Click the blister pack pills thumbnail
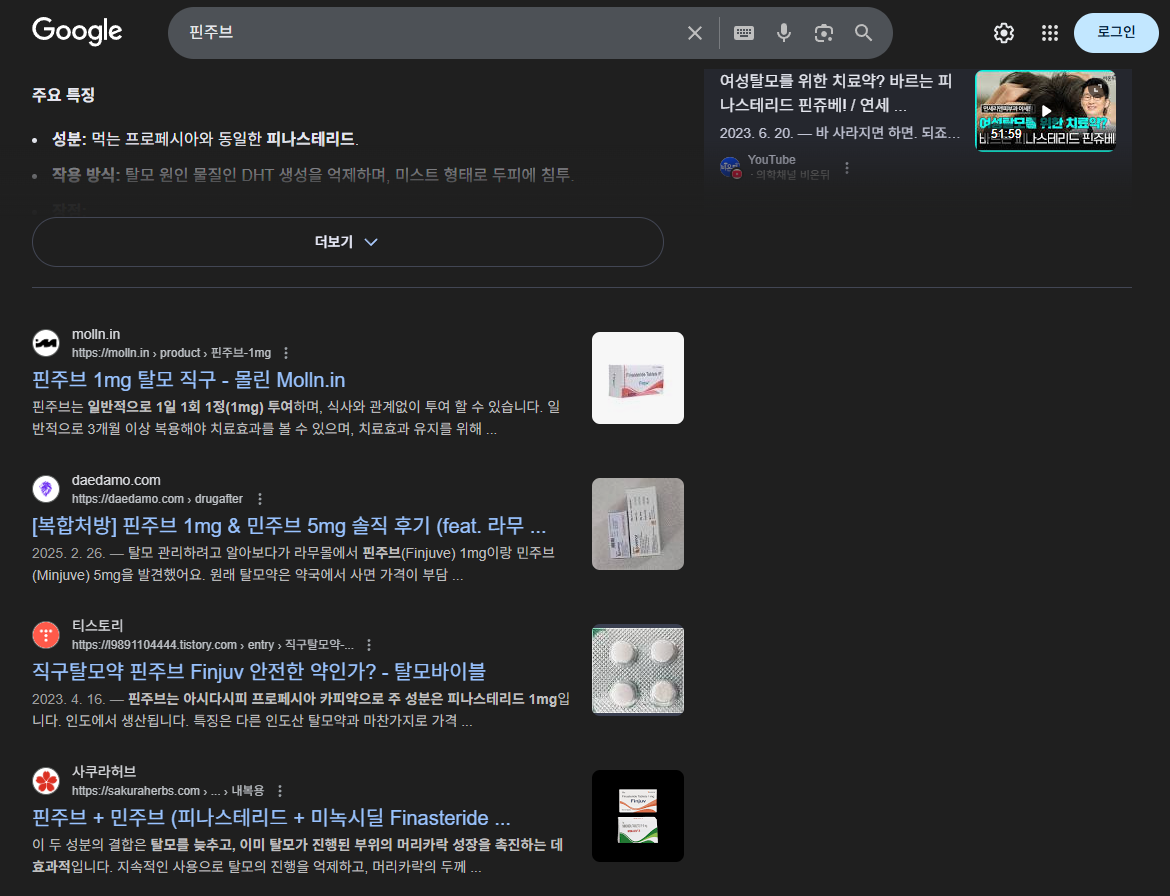 (638, 670)
